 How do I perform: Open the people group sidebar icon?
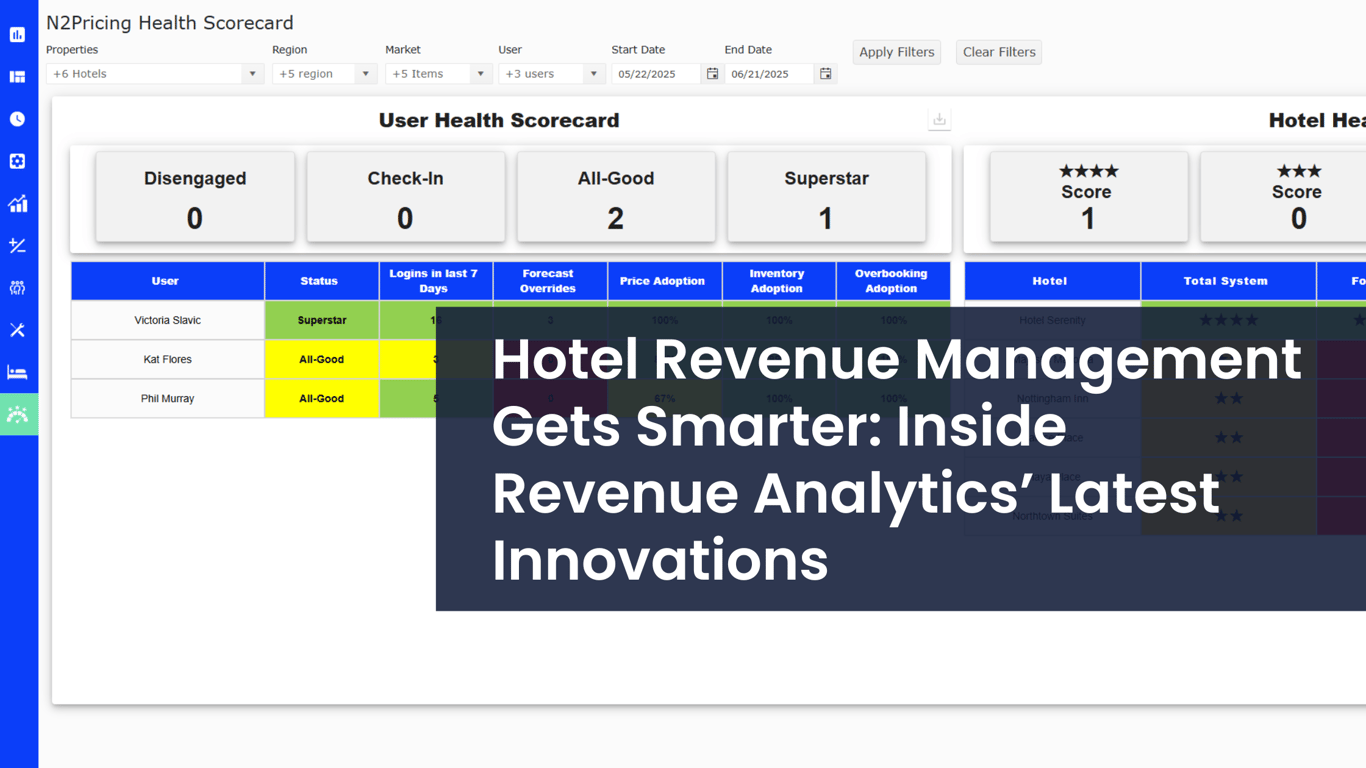[x=18, y=288]
